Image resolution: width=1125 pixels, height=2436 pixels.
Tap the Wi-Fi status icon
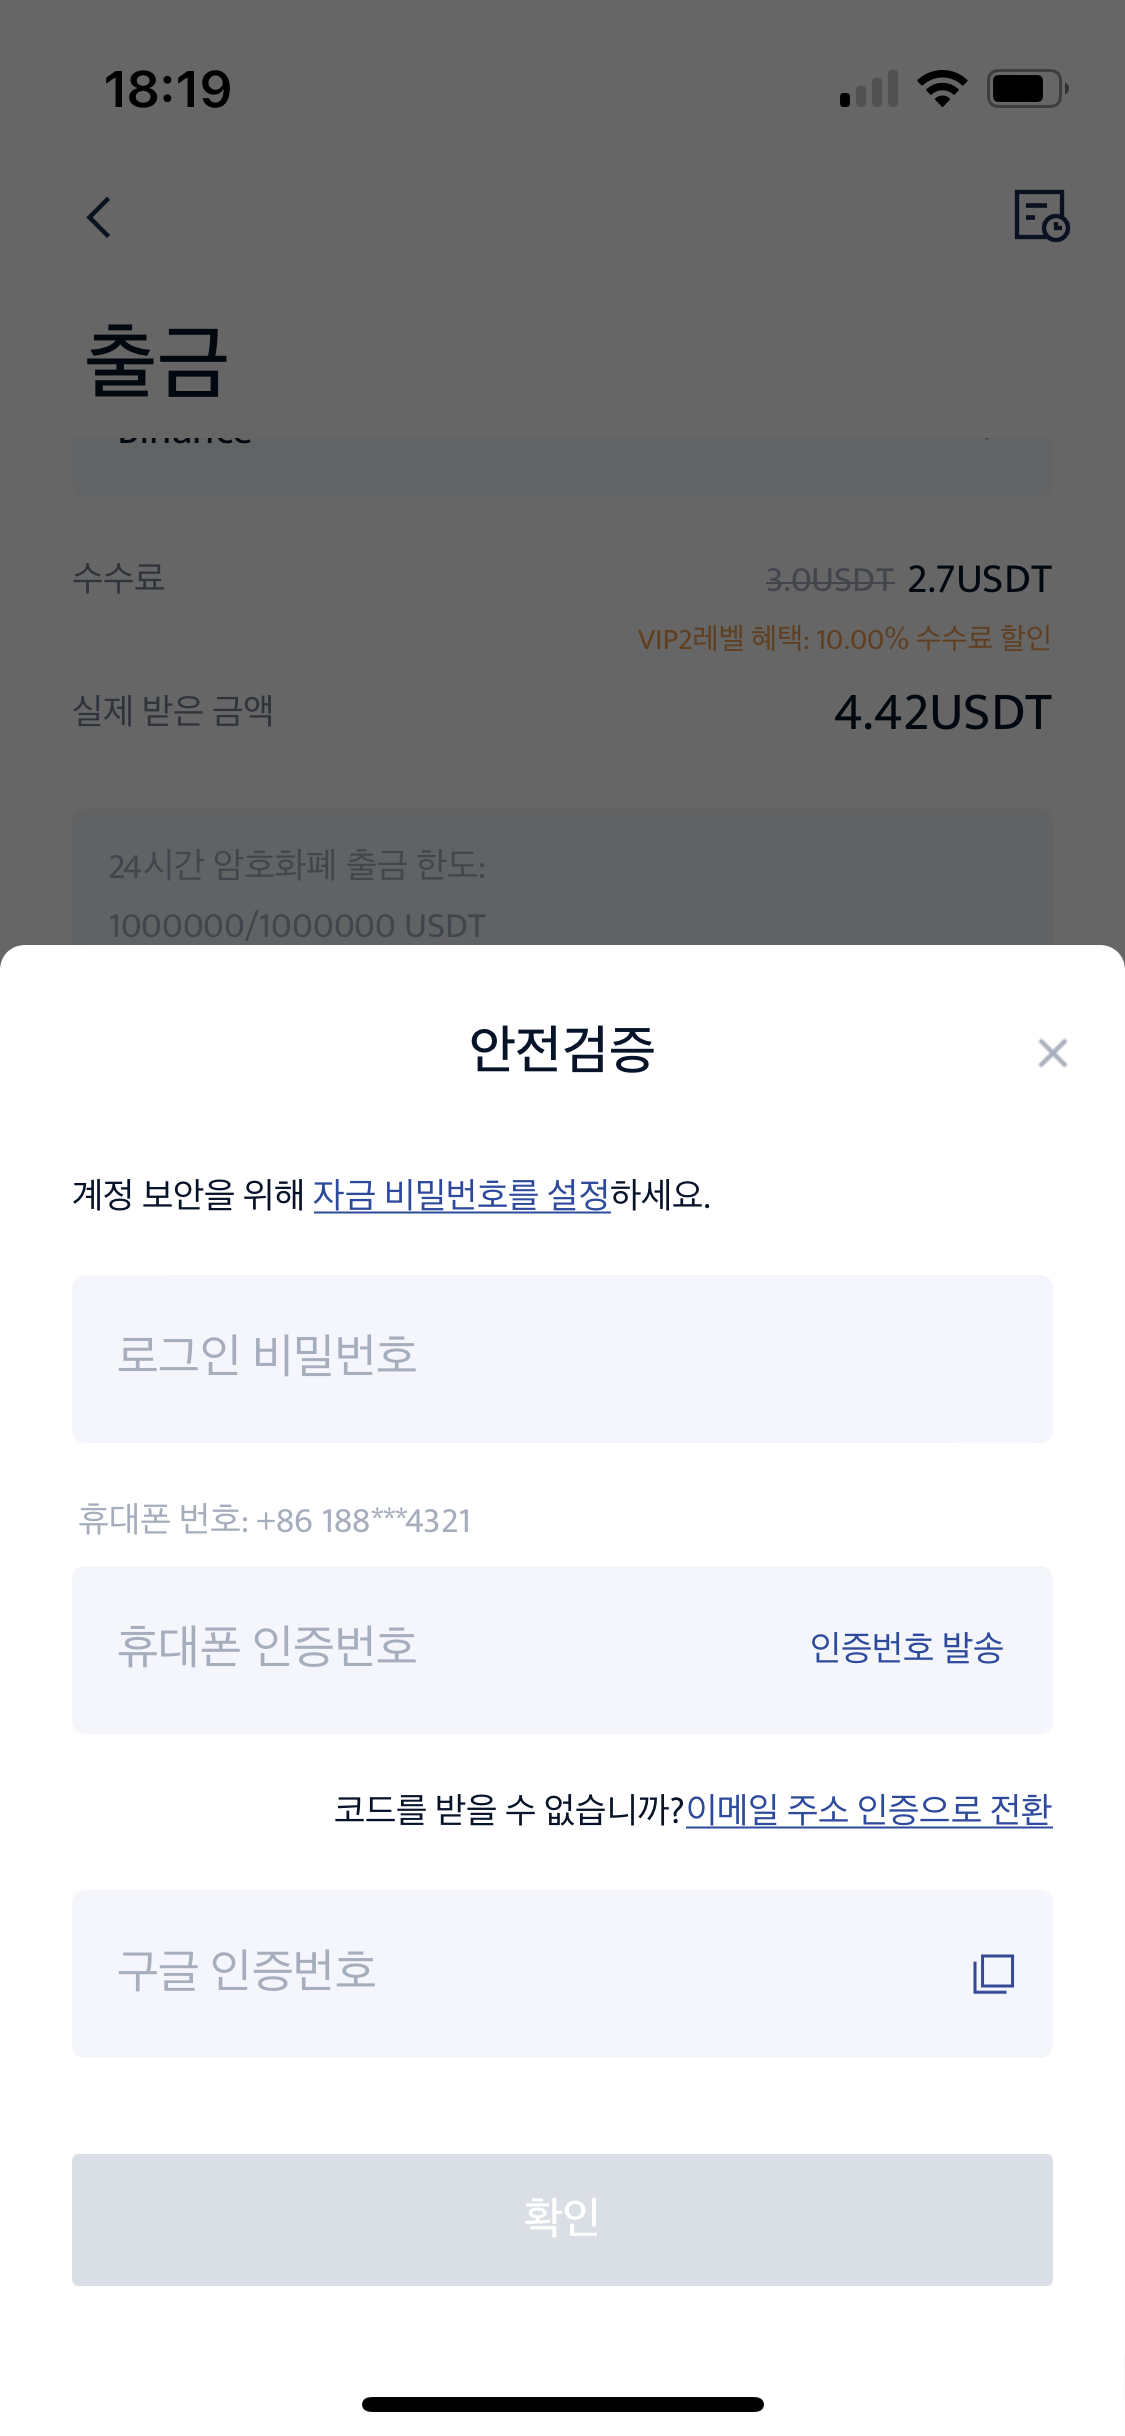[x=942, y=89]
